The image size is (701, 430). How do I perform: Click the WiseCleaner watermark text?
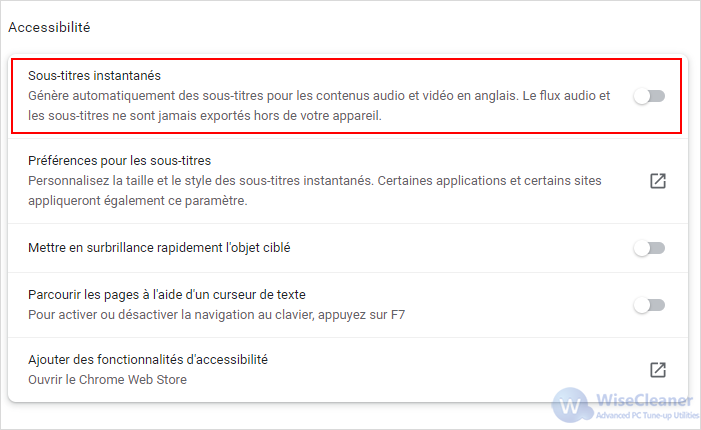tap(644, 400)
